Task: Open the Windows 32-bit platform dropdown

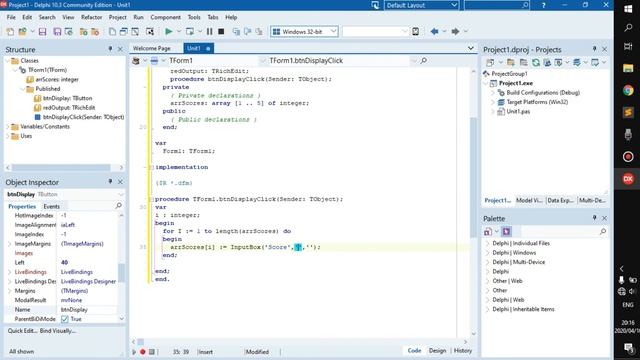Action: tap(333, 31)
